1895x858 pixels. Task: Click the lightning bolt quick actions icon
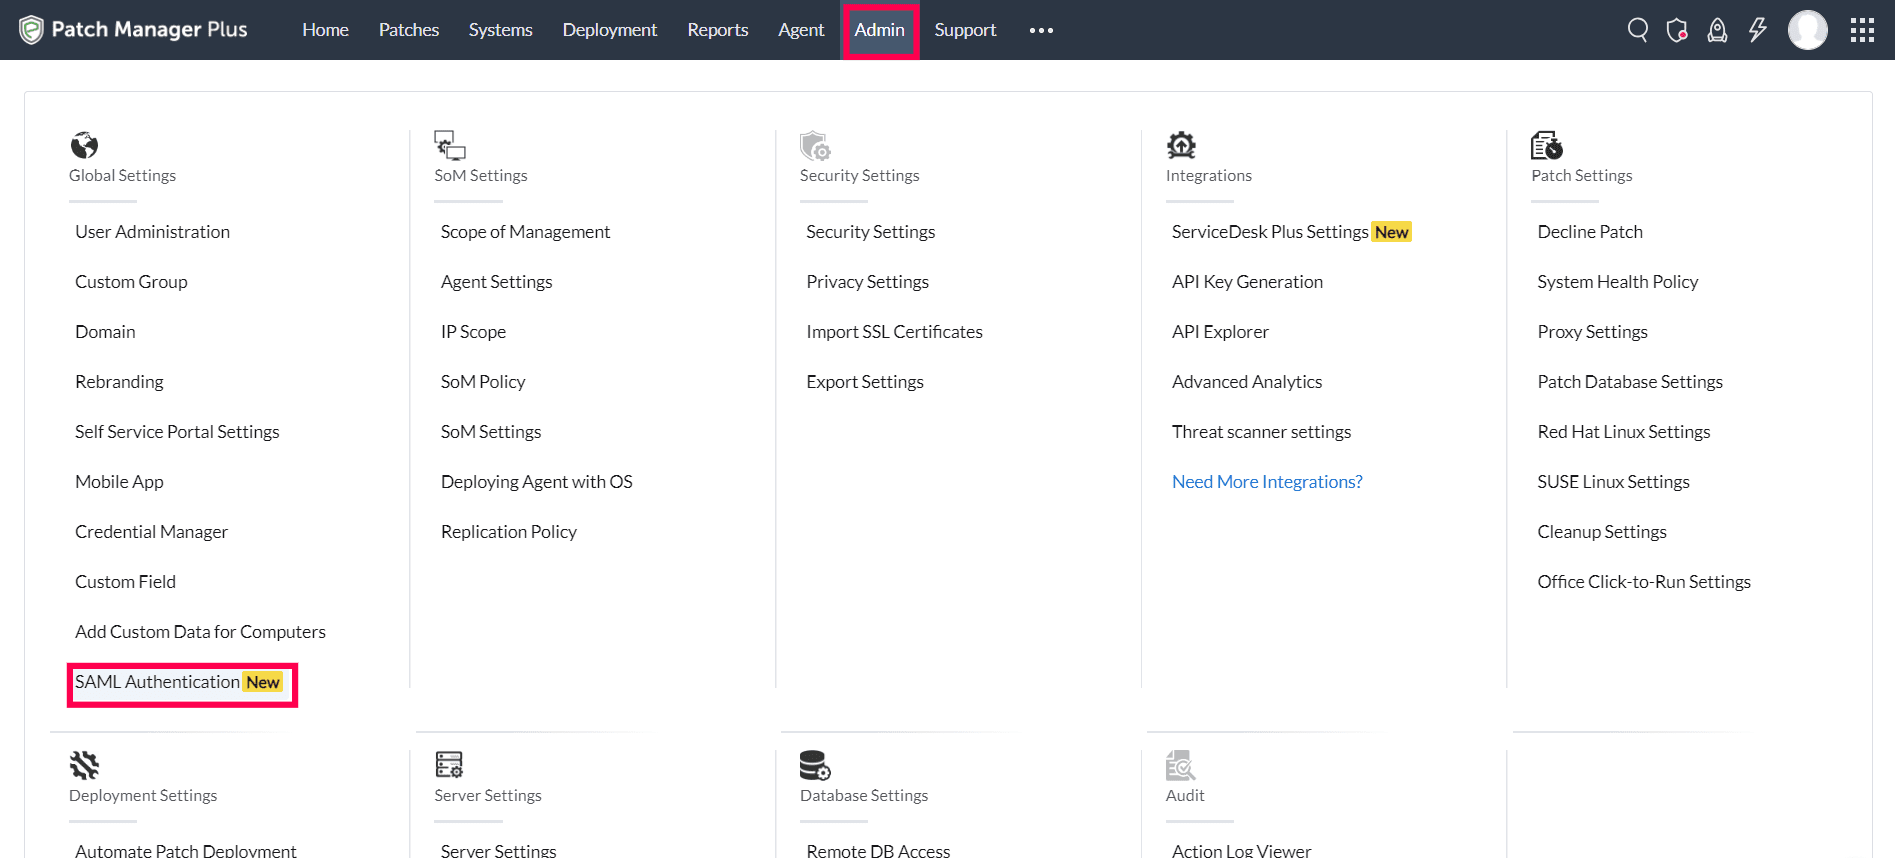tap(1757, 30)
